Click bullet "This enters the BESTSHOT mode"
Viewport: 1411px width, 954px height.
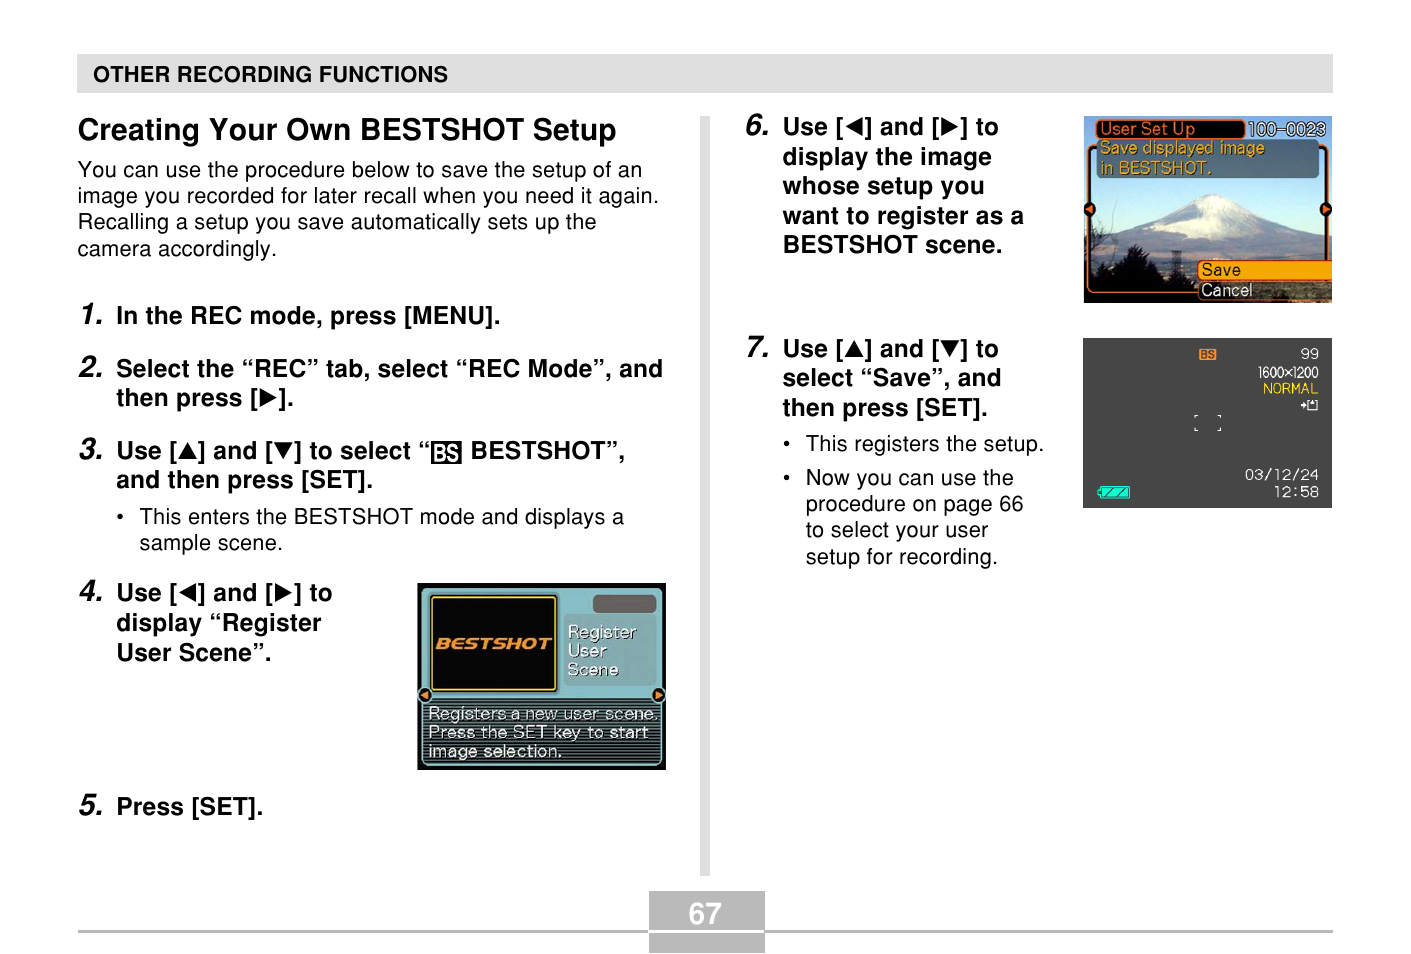tap(381, 530)
